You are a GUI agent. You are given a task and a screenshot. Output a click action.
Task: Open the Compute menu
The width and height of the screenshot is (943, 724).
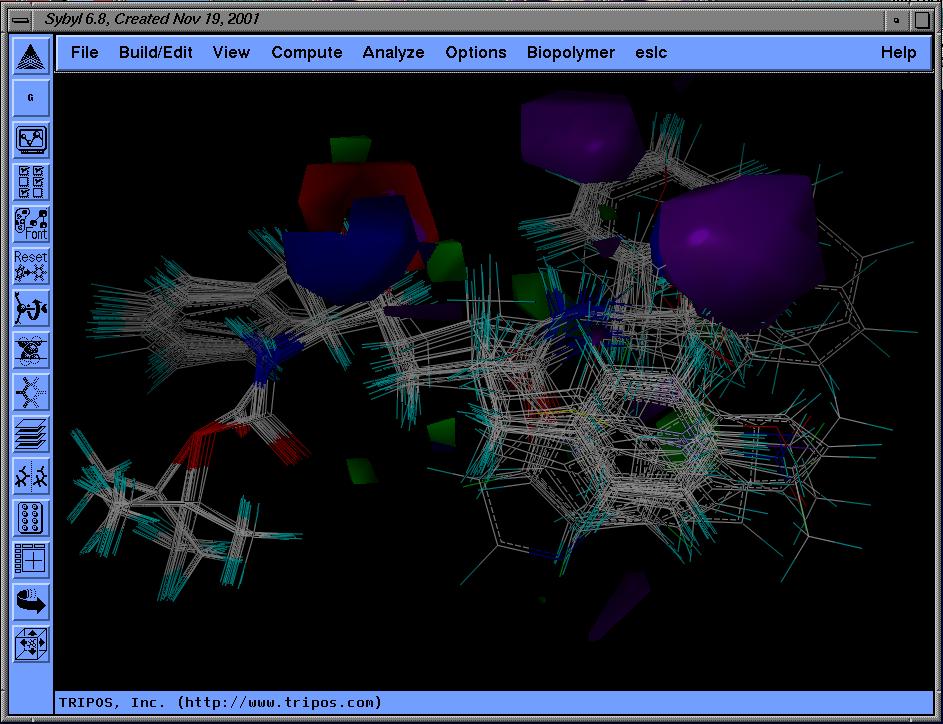point(307,53)
